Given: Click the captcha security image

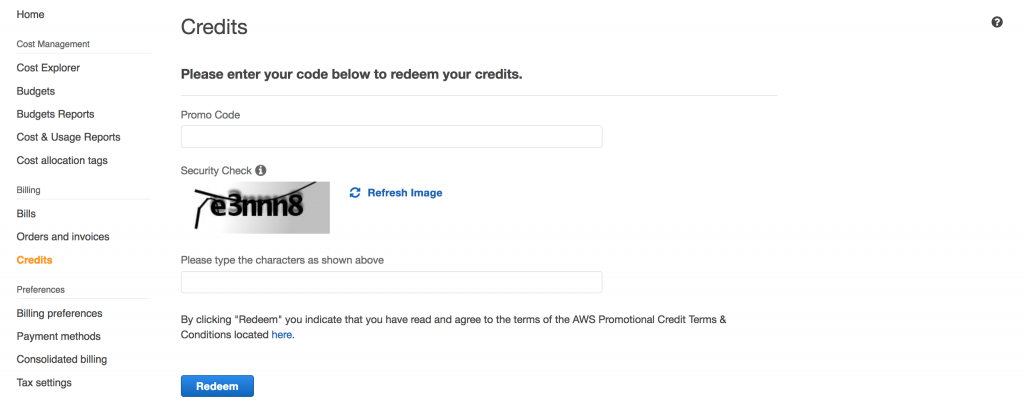Looking at the screenshot, I should pyautogui.click(x=255, y=207).
